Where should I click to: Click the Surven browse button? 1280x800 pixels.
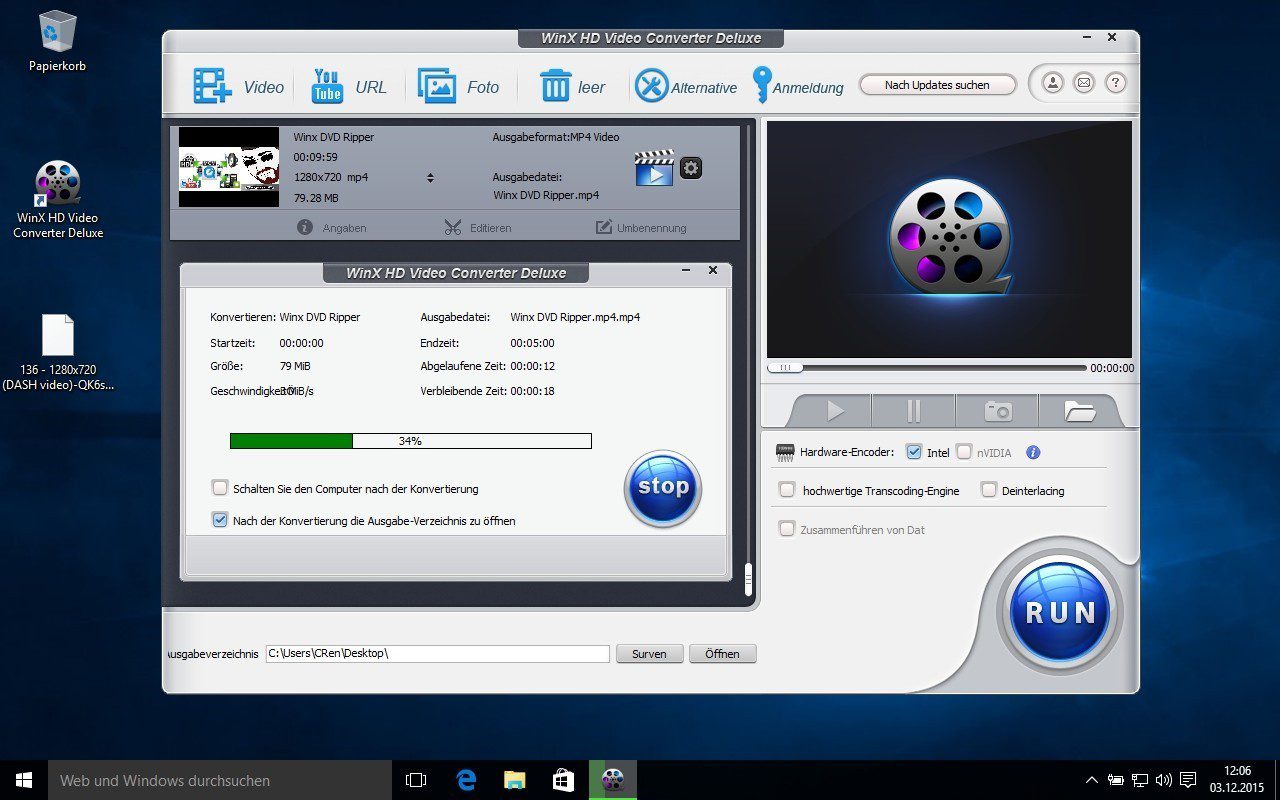649,654
